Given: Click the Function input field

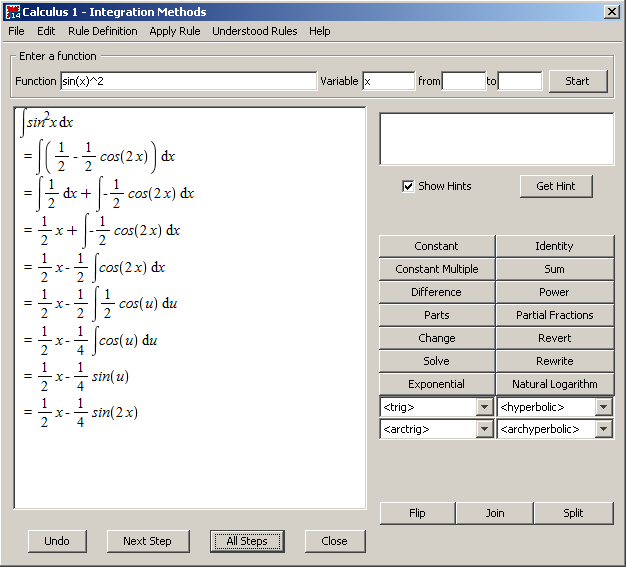Looking at the screenshot, I should pyautogui.click(x=188, y=81).
